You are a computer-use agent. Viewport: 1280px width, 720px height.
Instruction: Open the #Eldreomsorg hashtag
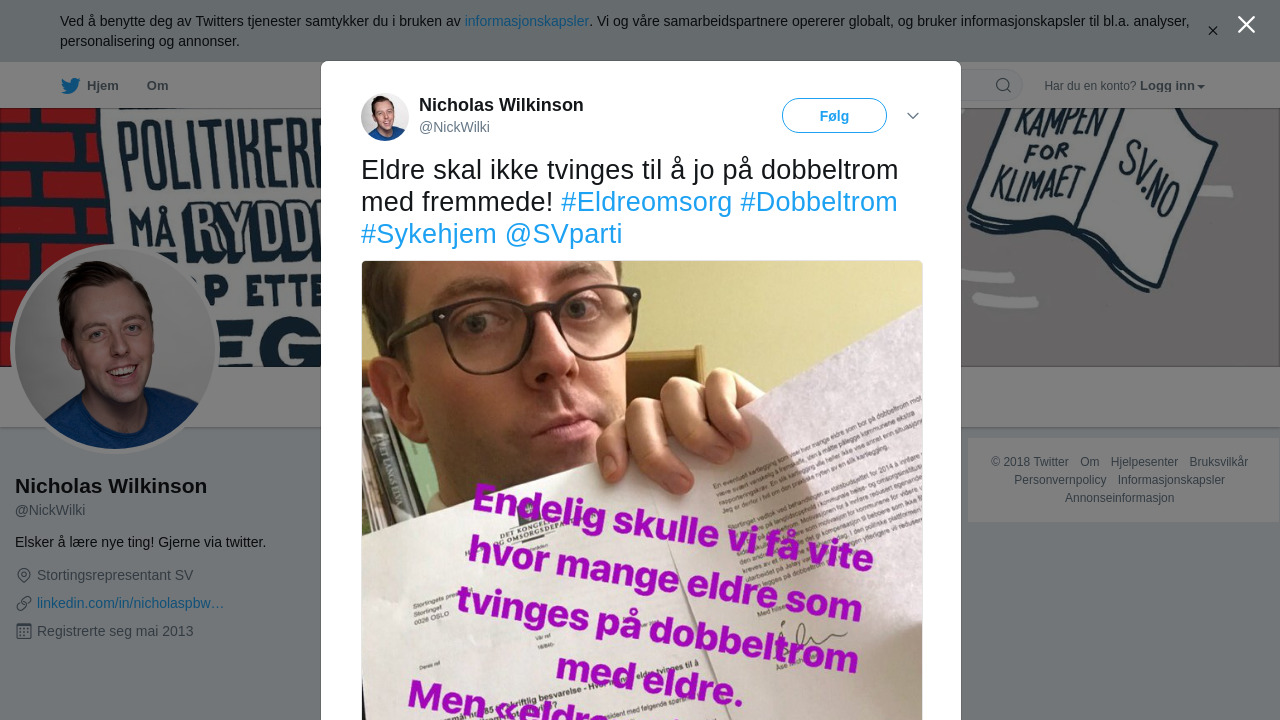pos(646,202)
